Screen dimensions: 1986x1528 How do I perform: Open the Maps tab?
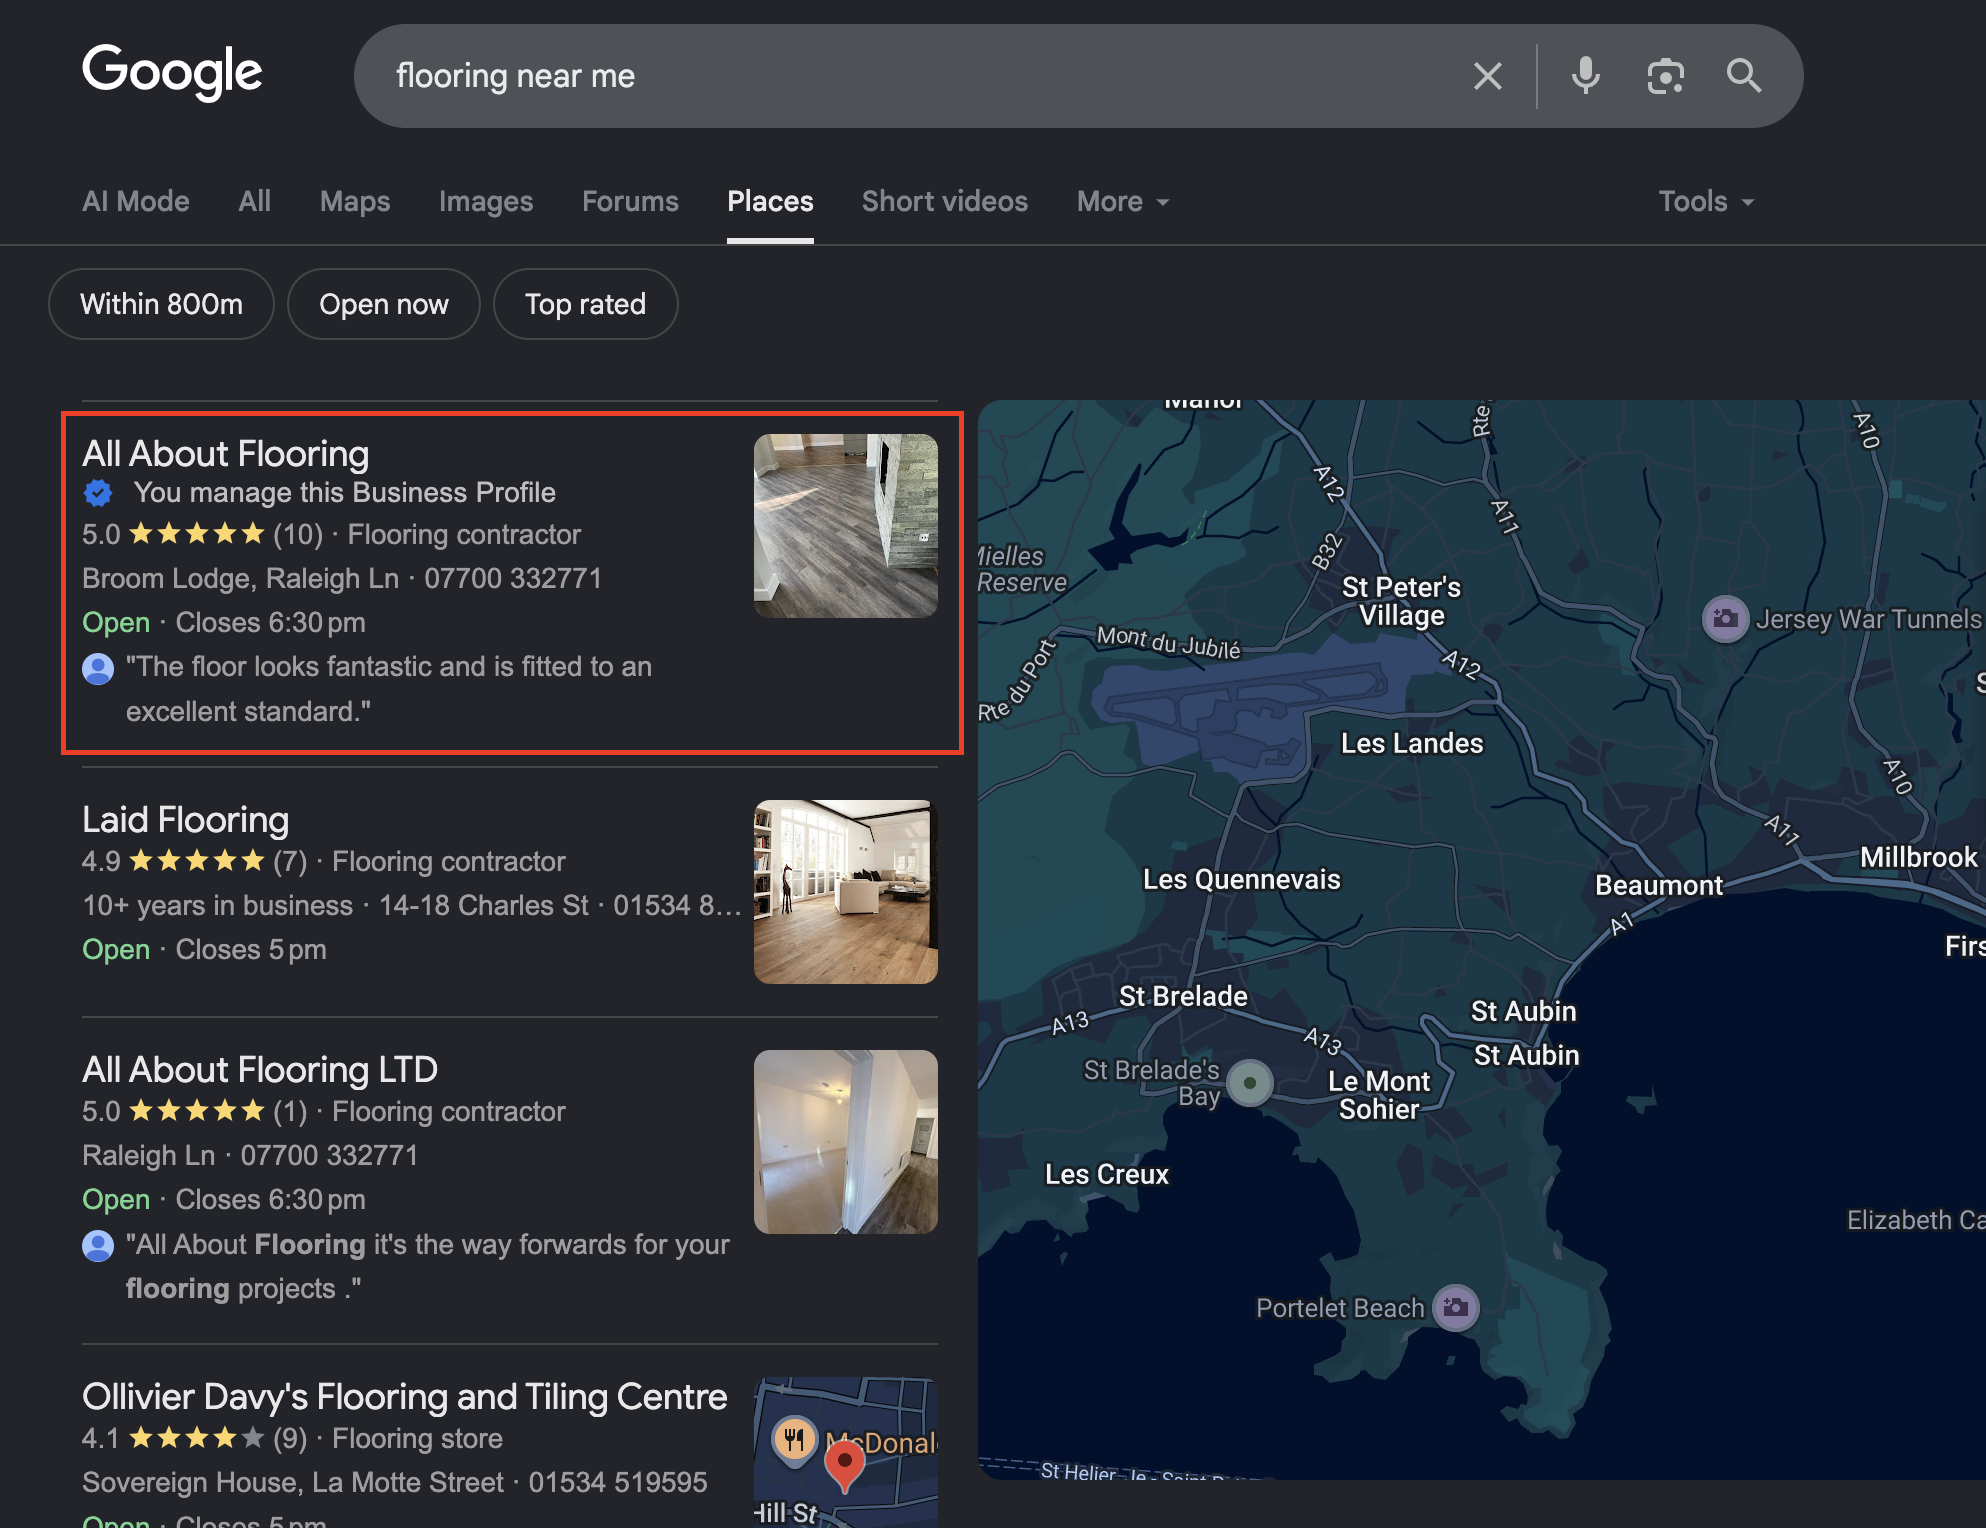click(x=355, y=202)
